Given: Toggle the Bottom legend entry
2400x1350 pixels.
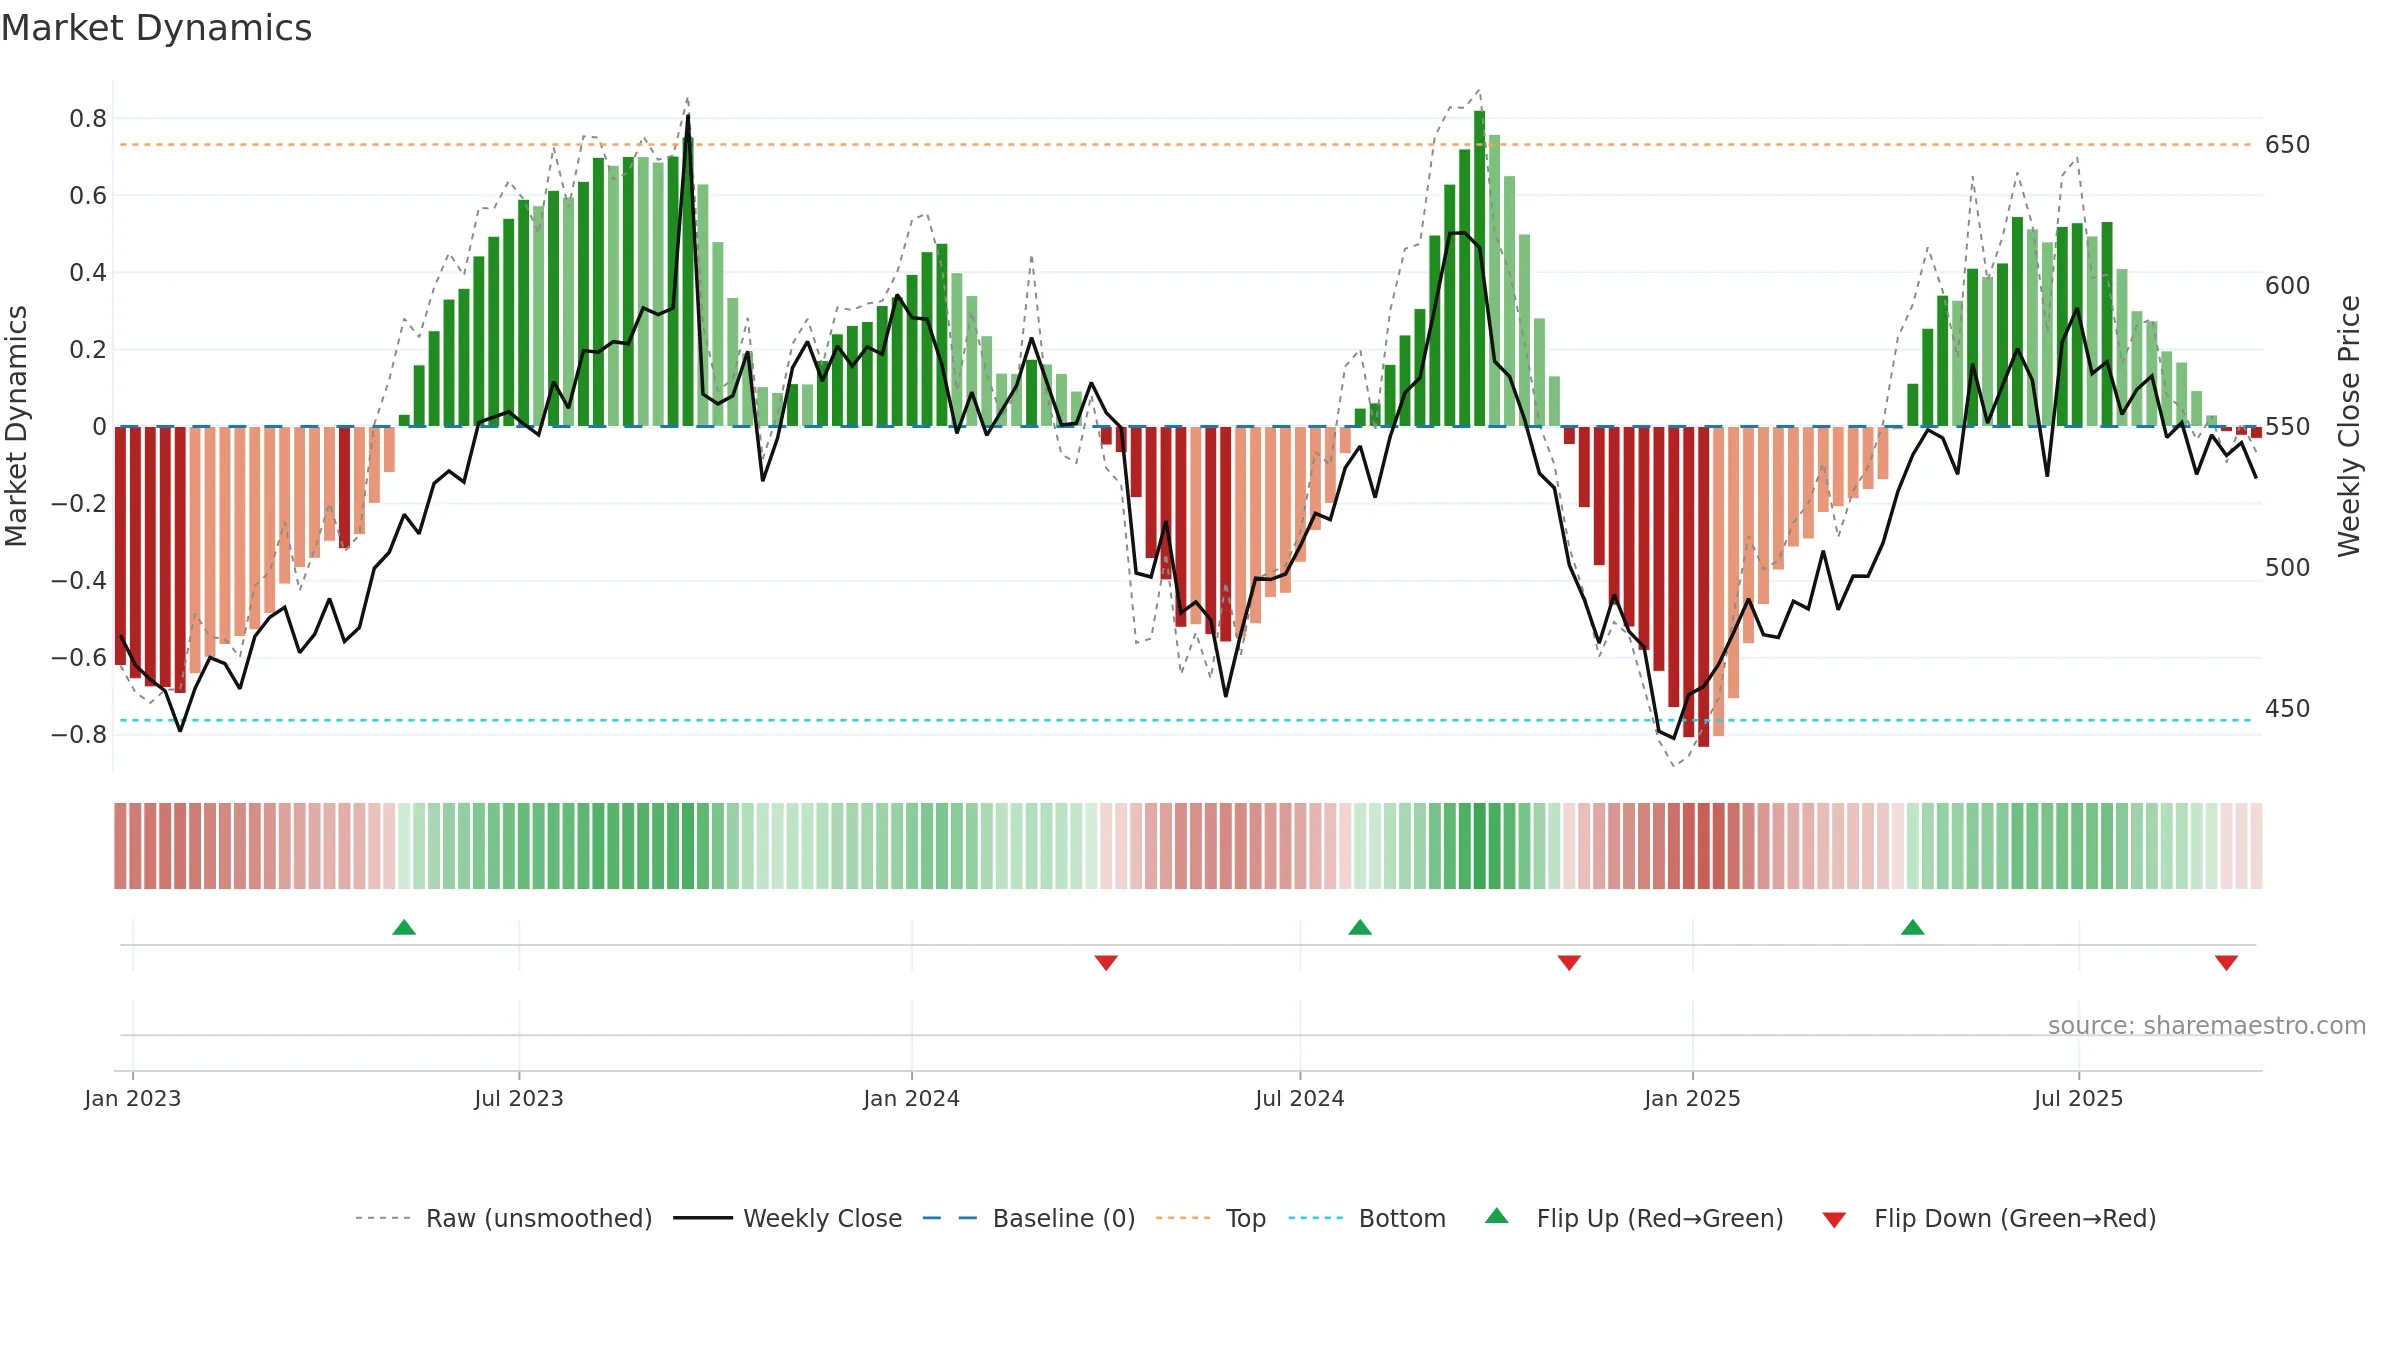Looking at the screenshot, I should pyautogui.click(x=1367, y=1218).
